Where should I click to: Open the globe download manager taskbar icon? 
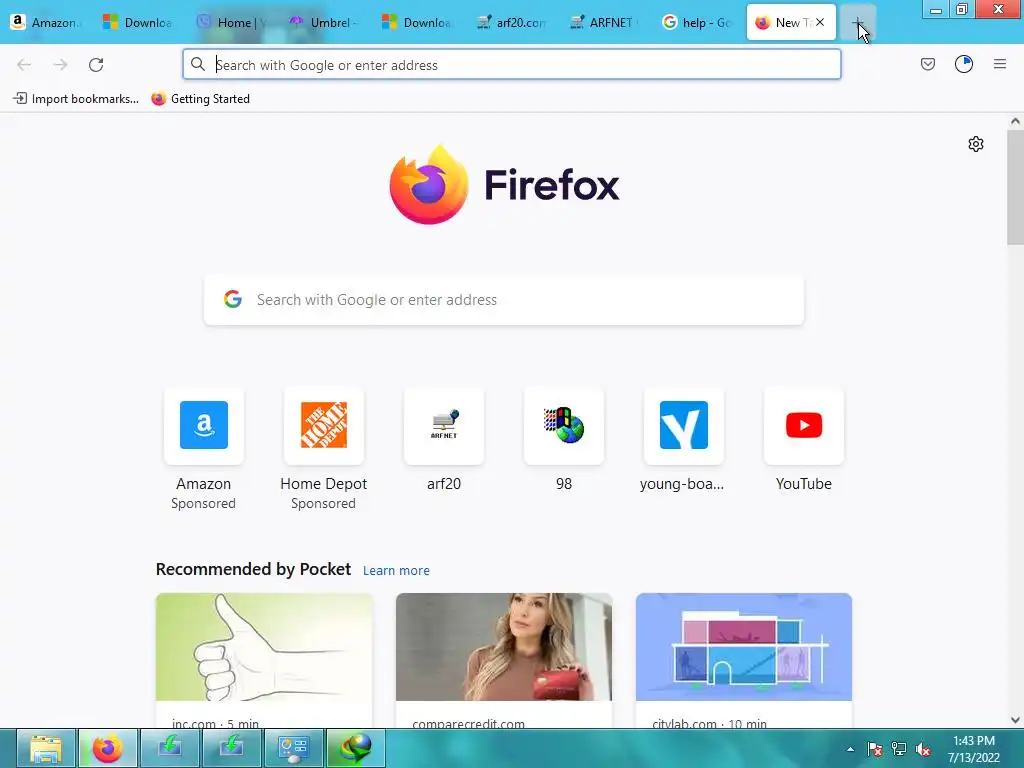(355, 748)
